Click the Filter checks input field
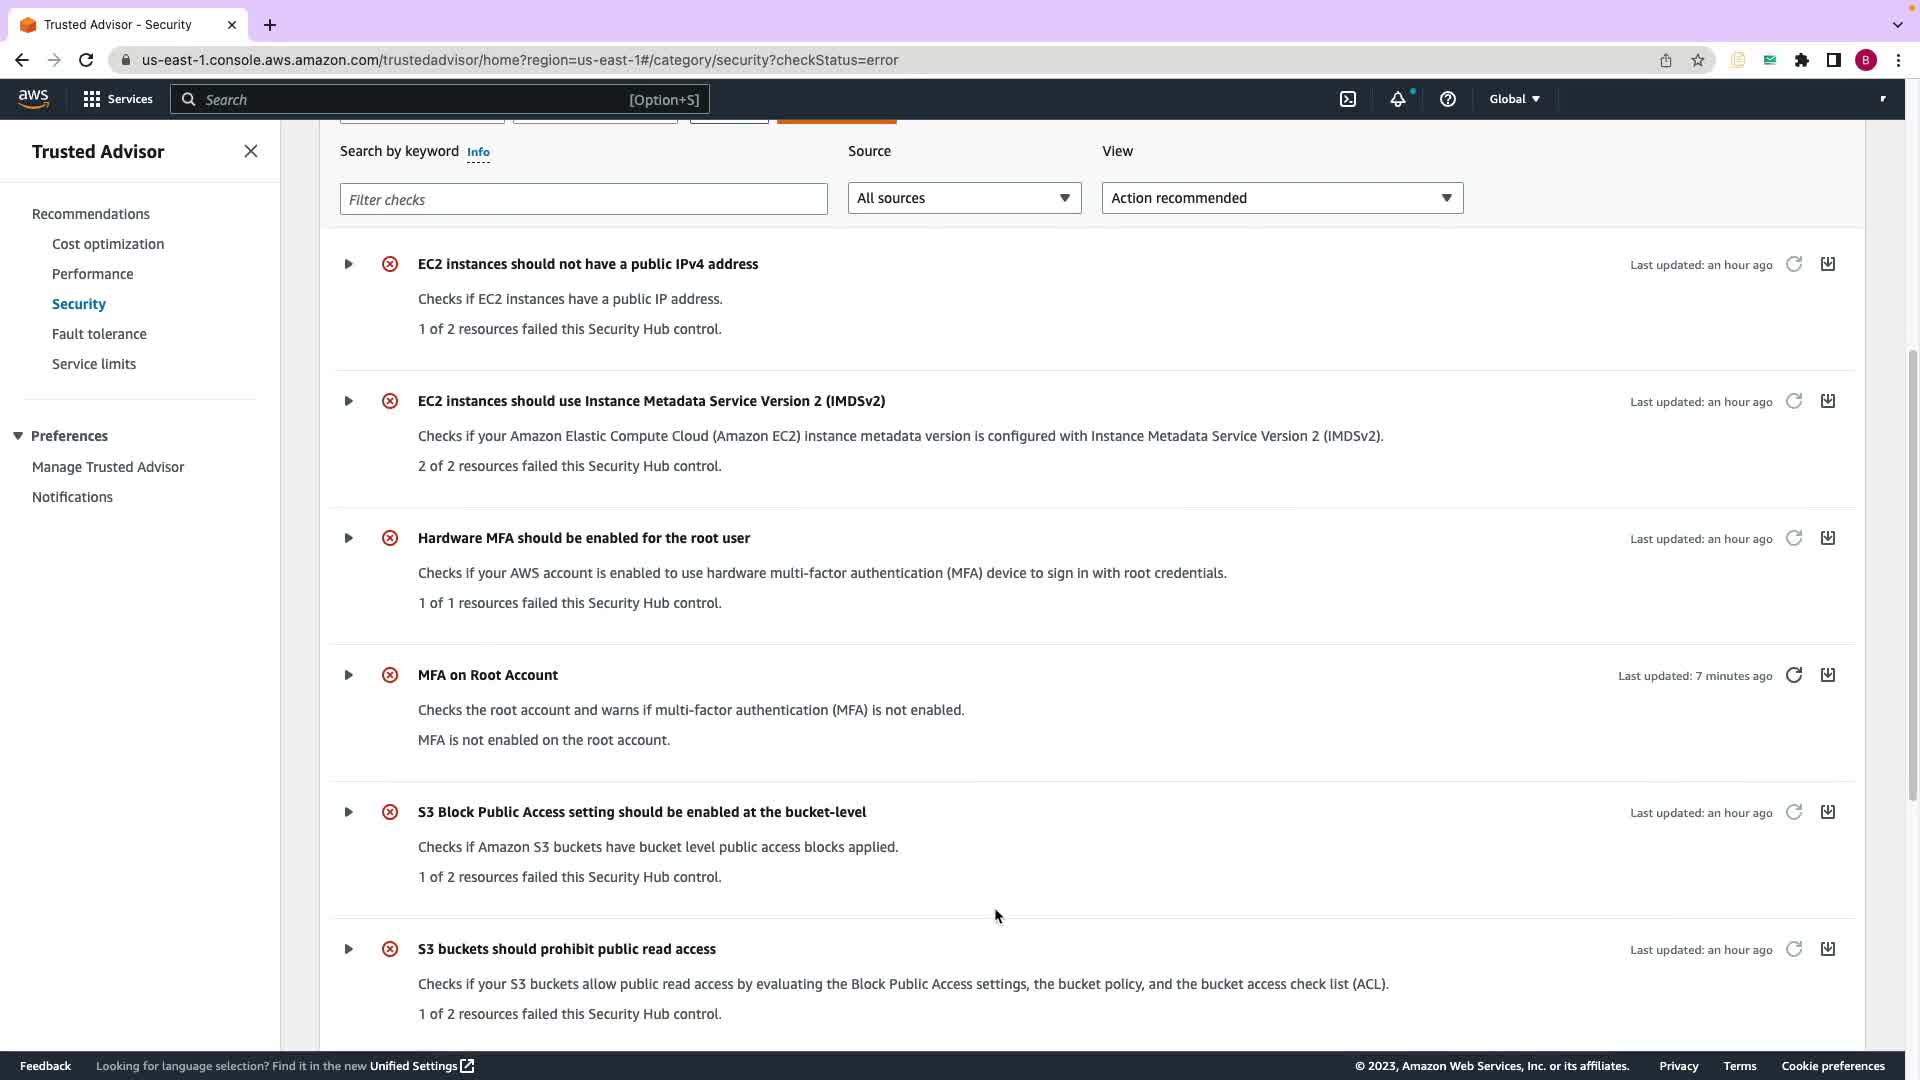 (583, 199)
